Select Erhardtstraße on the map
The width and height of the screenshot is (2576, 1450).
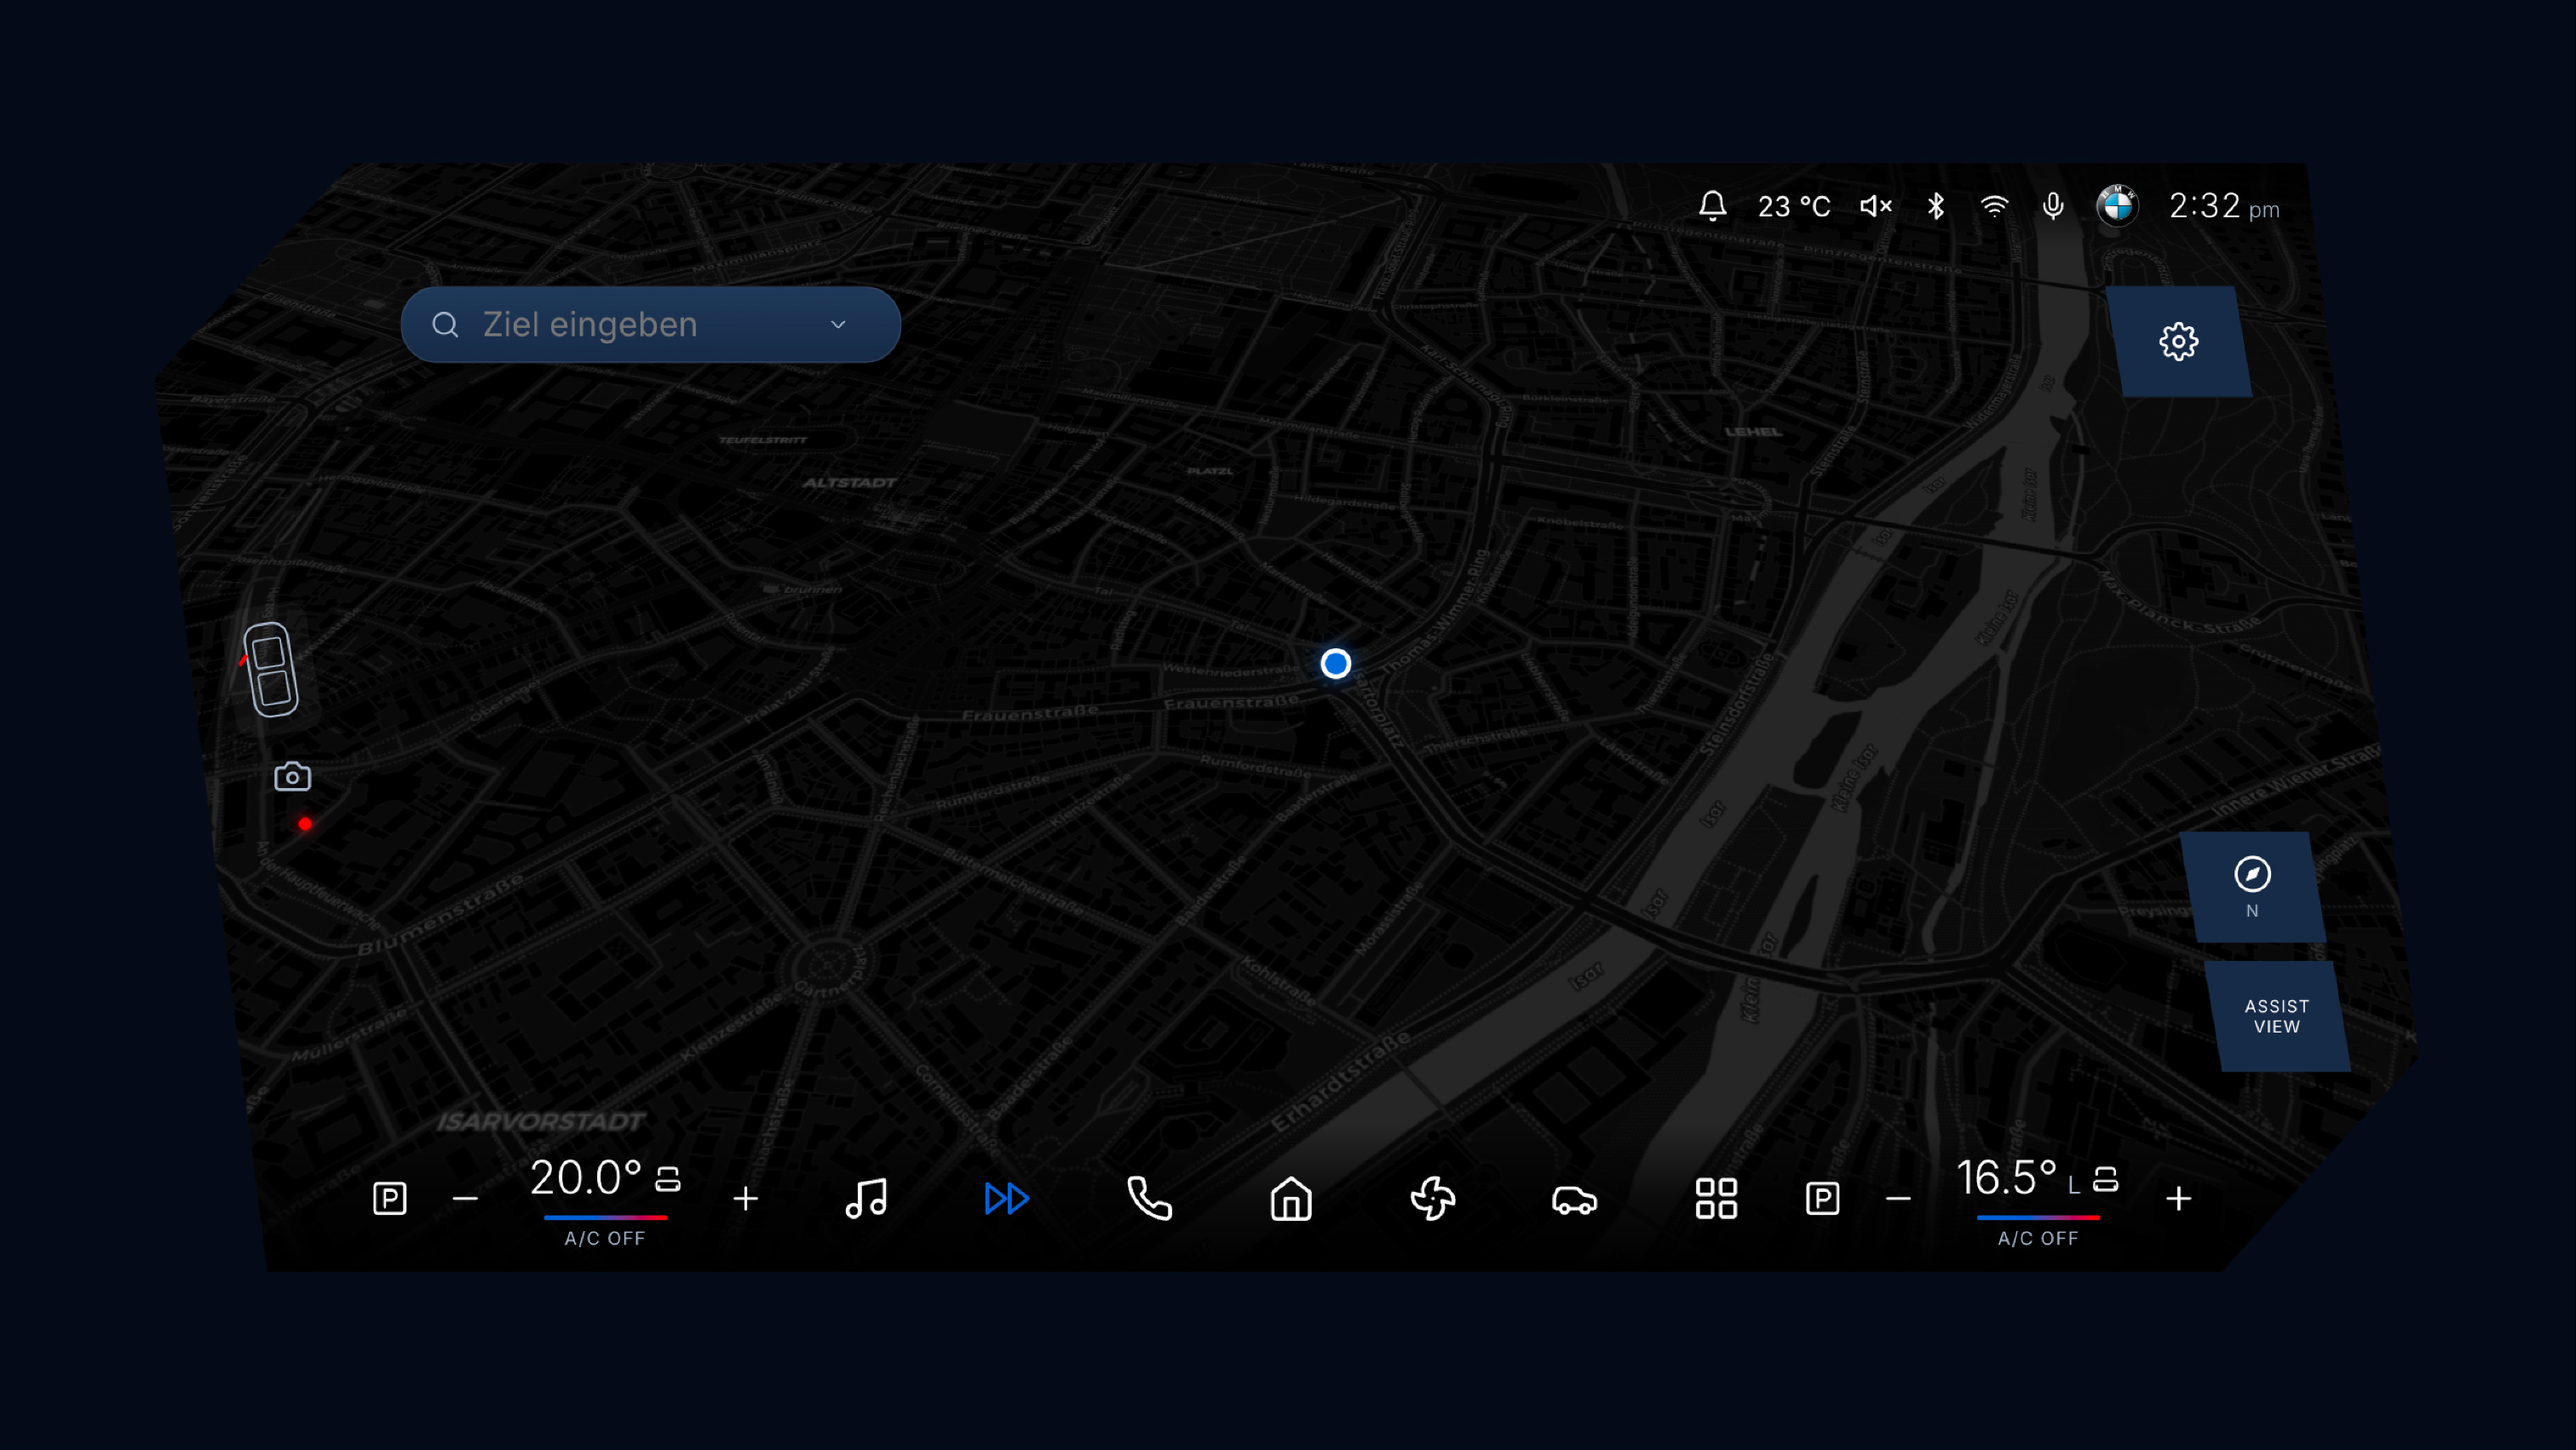(1340, 1081)
